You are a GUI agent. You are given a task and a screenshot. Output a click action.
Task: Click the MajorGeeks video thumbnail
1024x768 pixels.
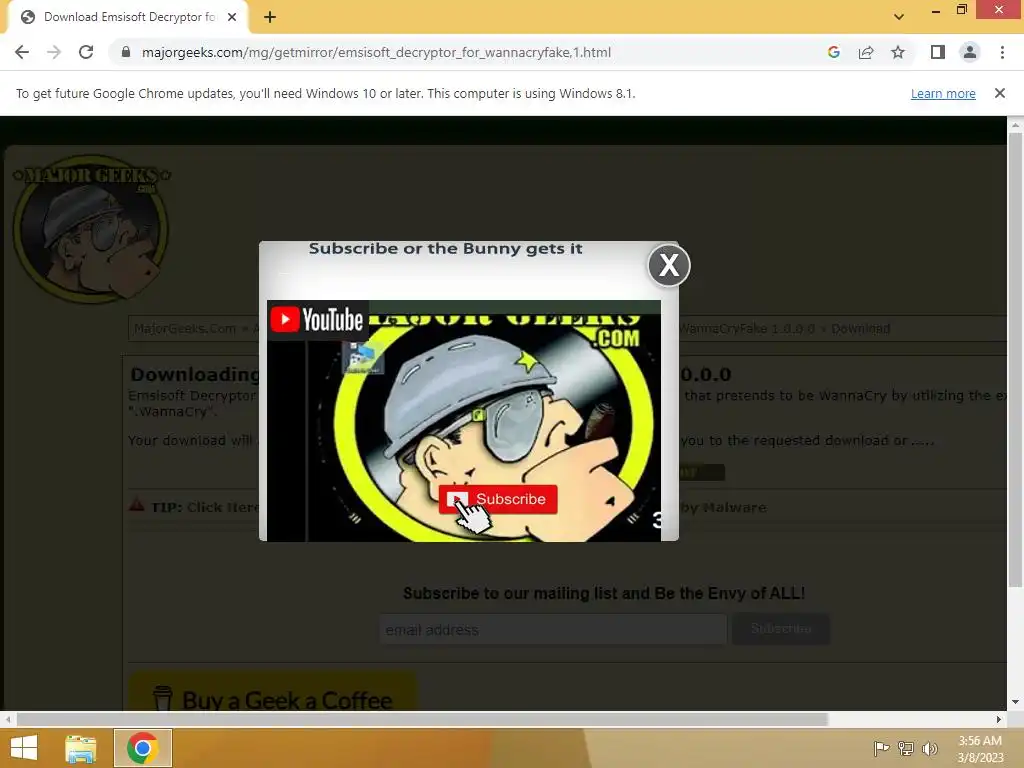464,421
